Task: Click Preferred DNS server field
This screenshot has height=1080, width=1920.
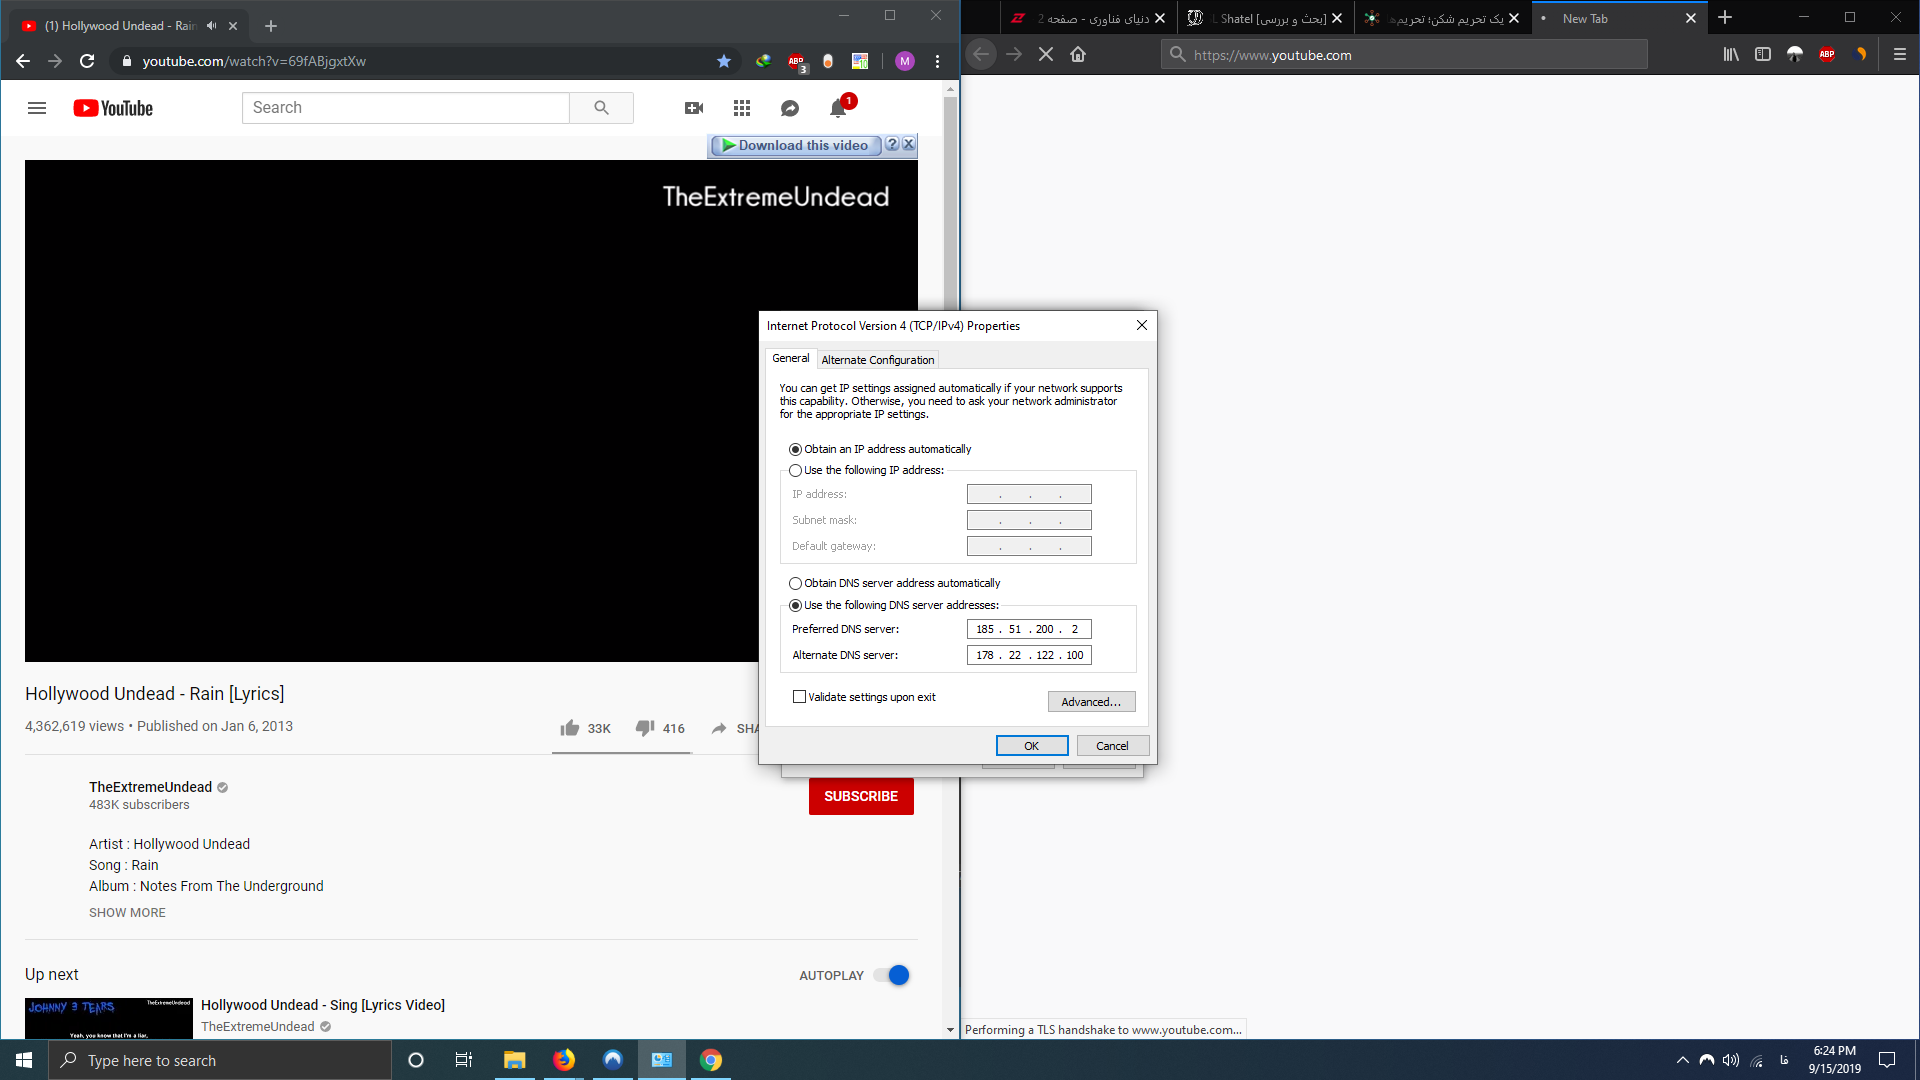Action: tap(1029, 629)
